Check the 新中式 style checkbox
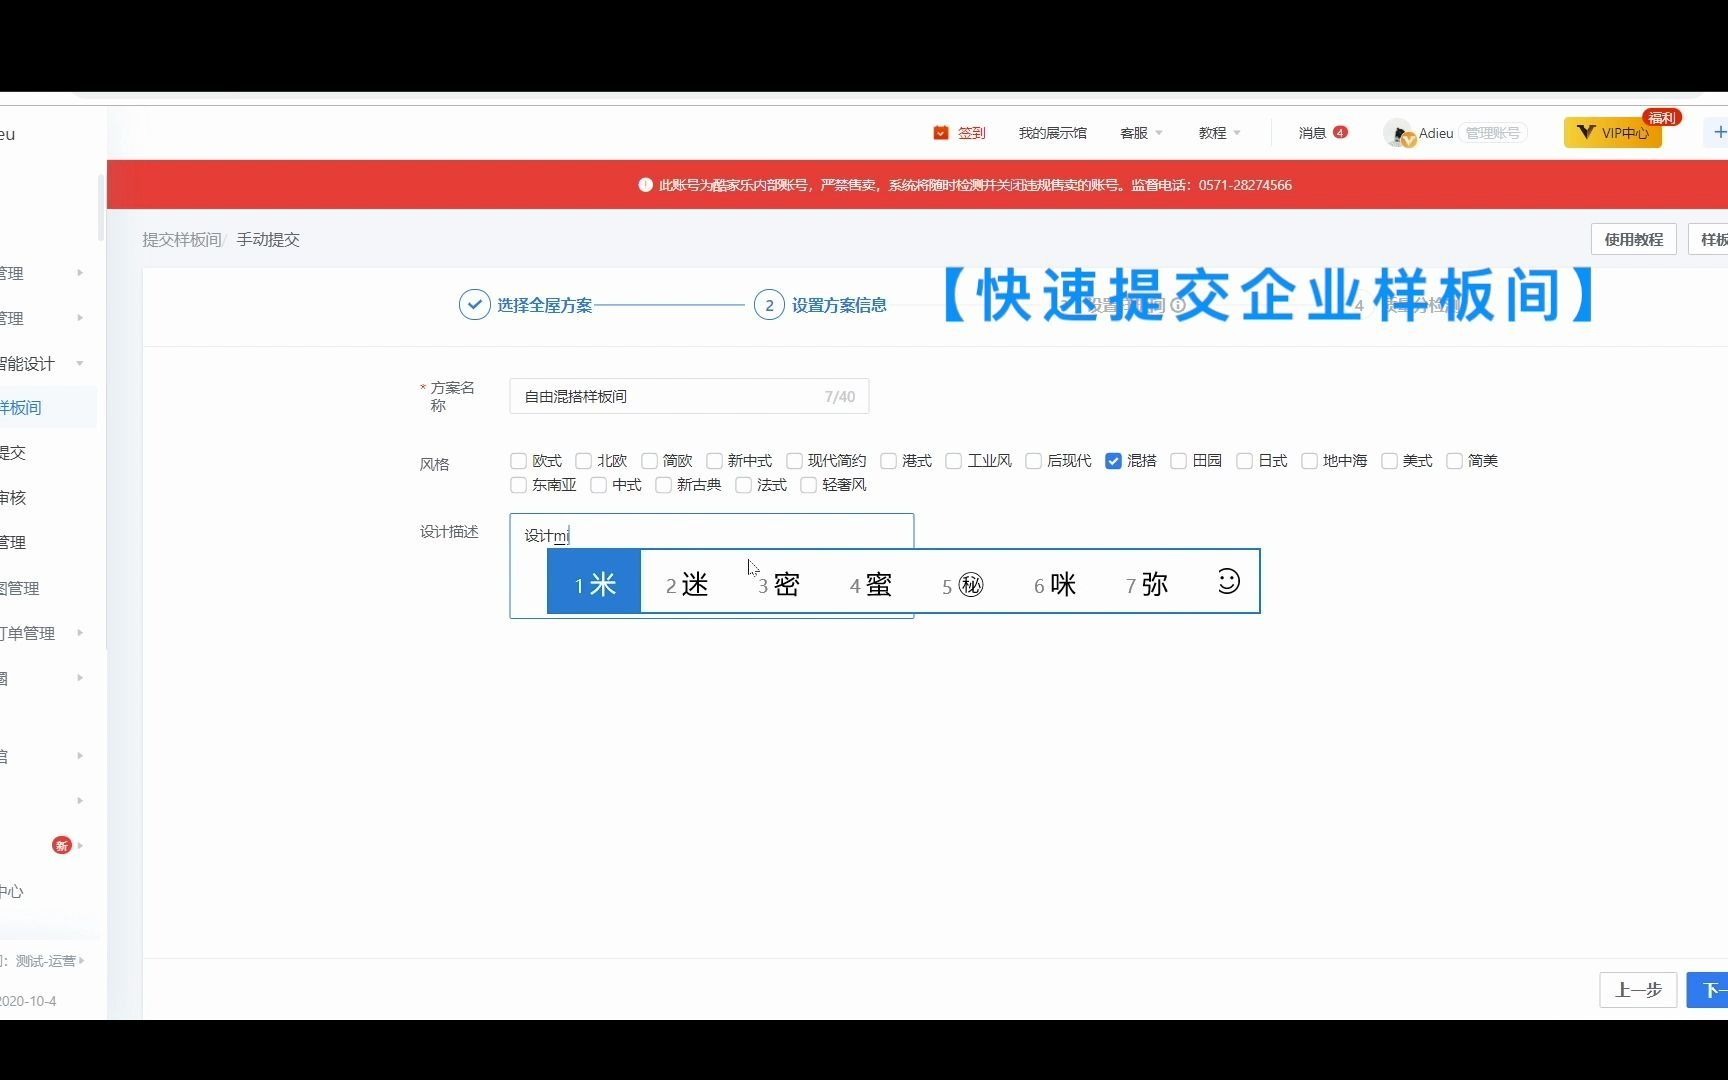This screenshot has width=1728, height=1080. point(714,461)
